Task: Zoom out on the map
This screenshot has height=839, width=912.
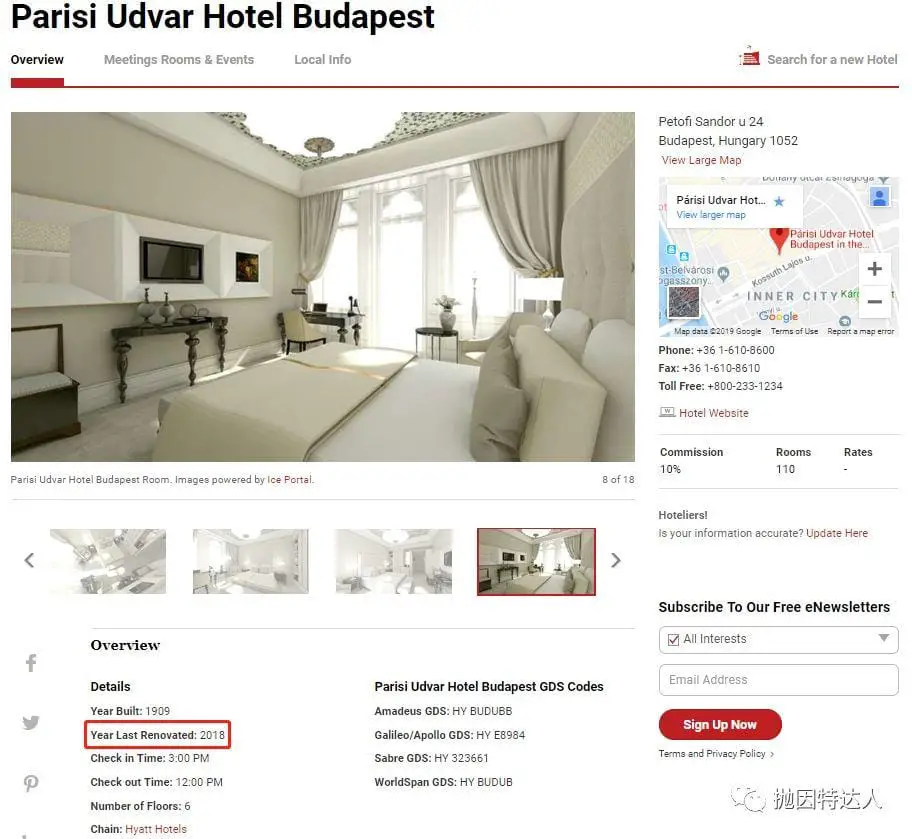Action: (x=874, y=301)
